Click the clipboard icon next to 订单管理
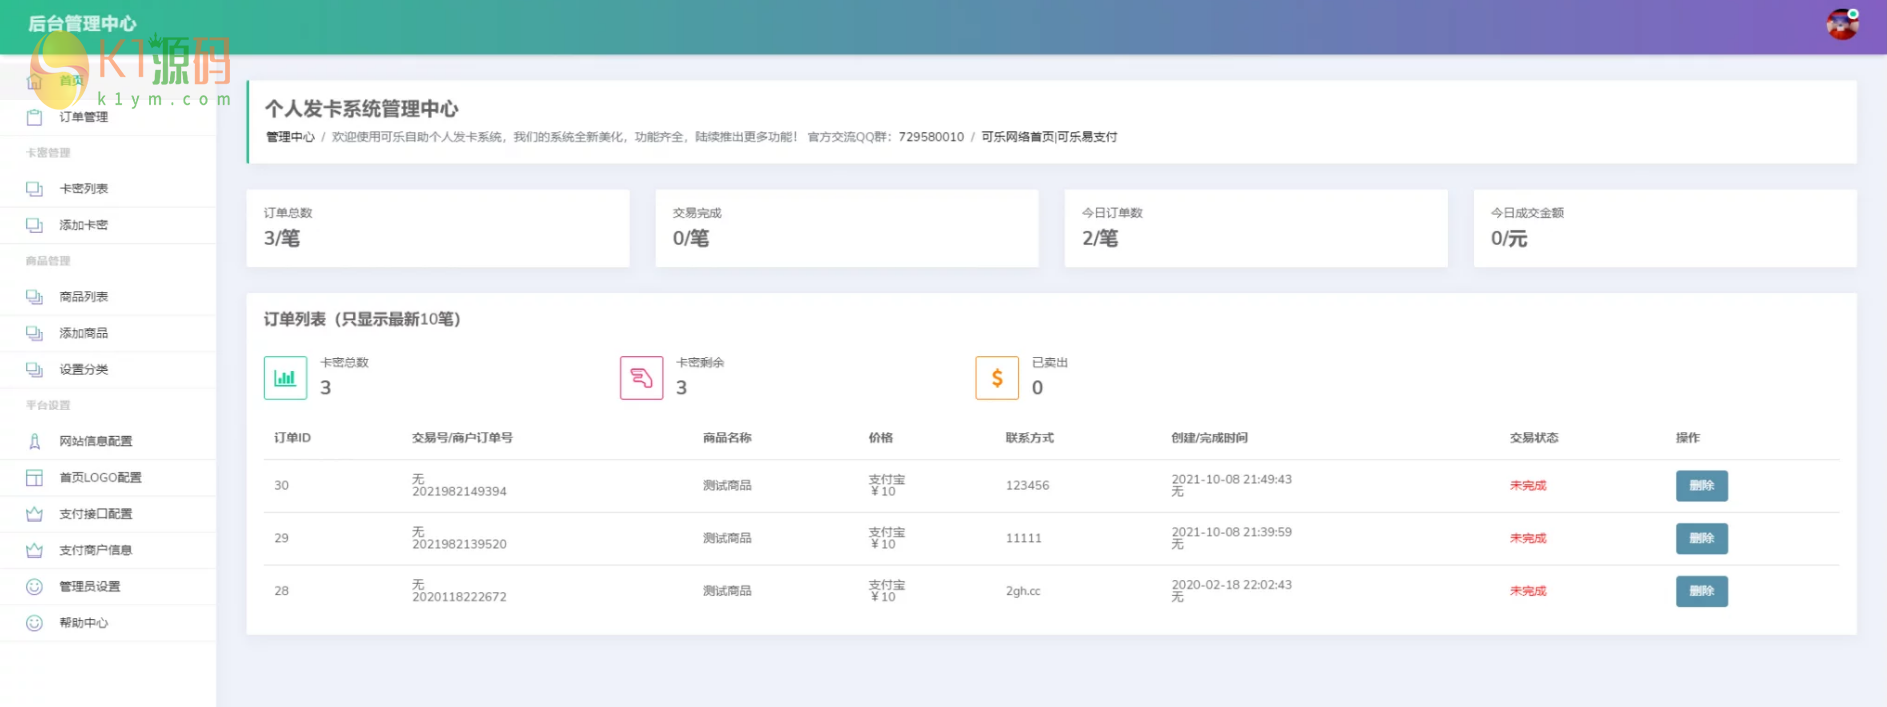 (x=35, y=117)
